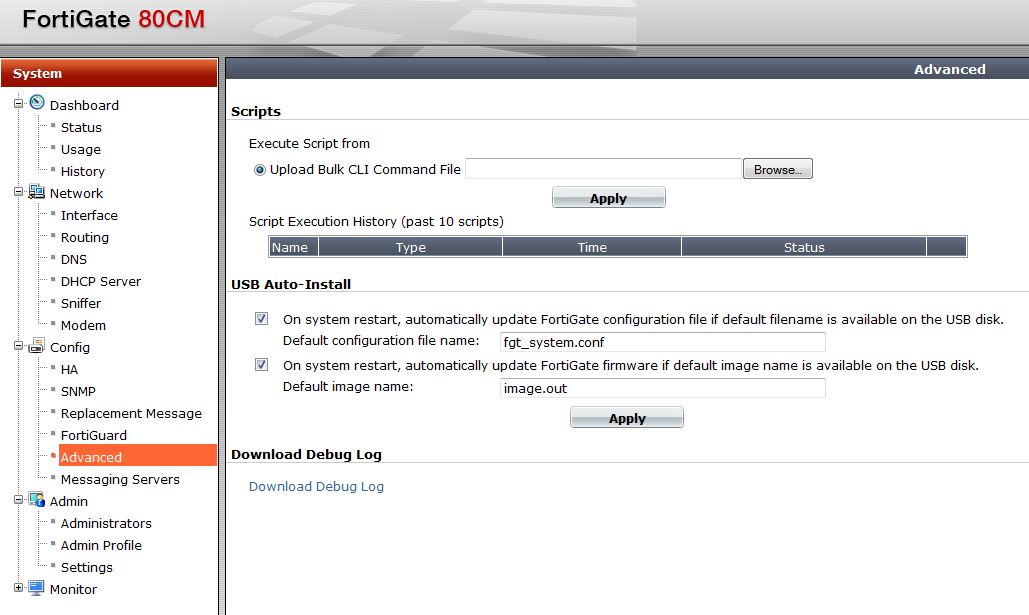Open the Admin Profile page
The width and height of the screenshot is (1029, 615).
[x=101, y=545]
